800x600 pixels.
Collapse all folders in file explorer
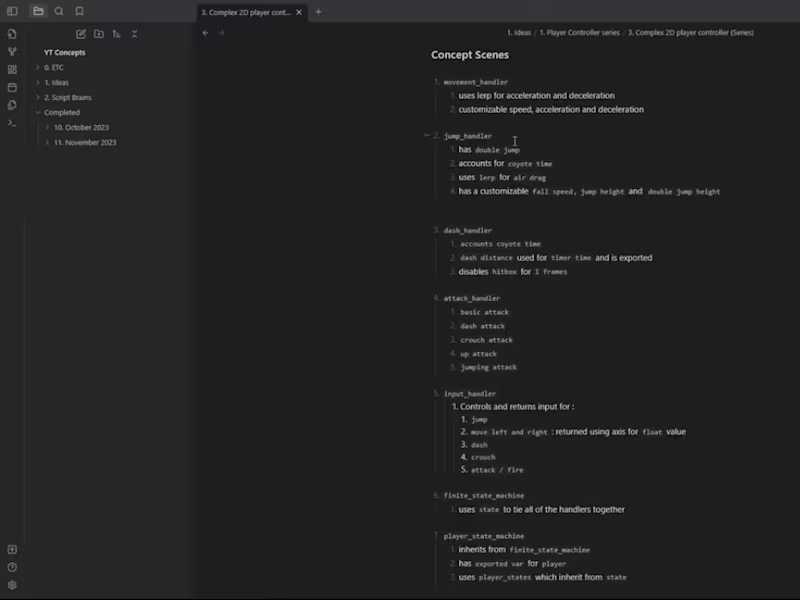pos(135,34)
